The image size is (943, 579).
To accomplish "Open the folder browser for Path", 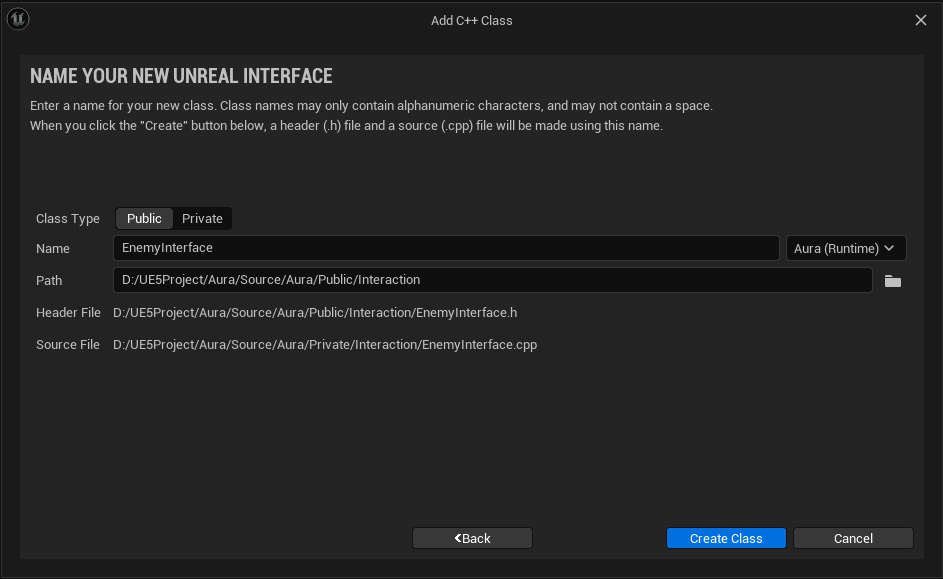I will pyautogui.click(x=893, y=281).
